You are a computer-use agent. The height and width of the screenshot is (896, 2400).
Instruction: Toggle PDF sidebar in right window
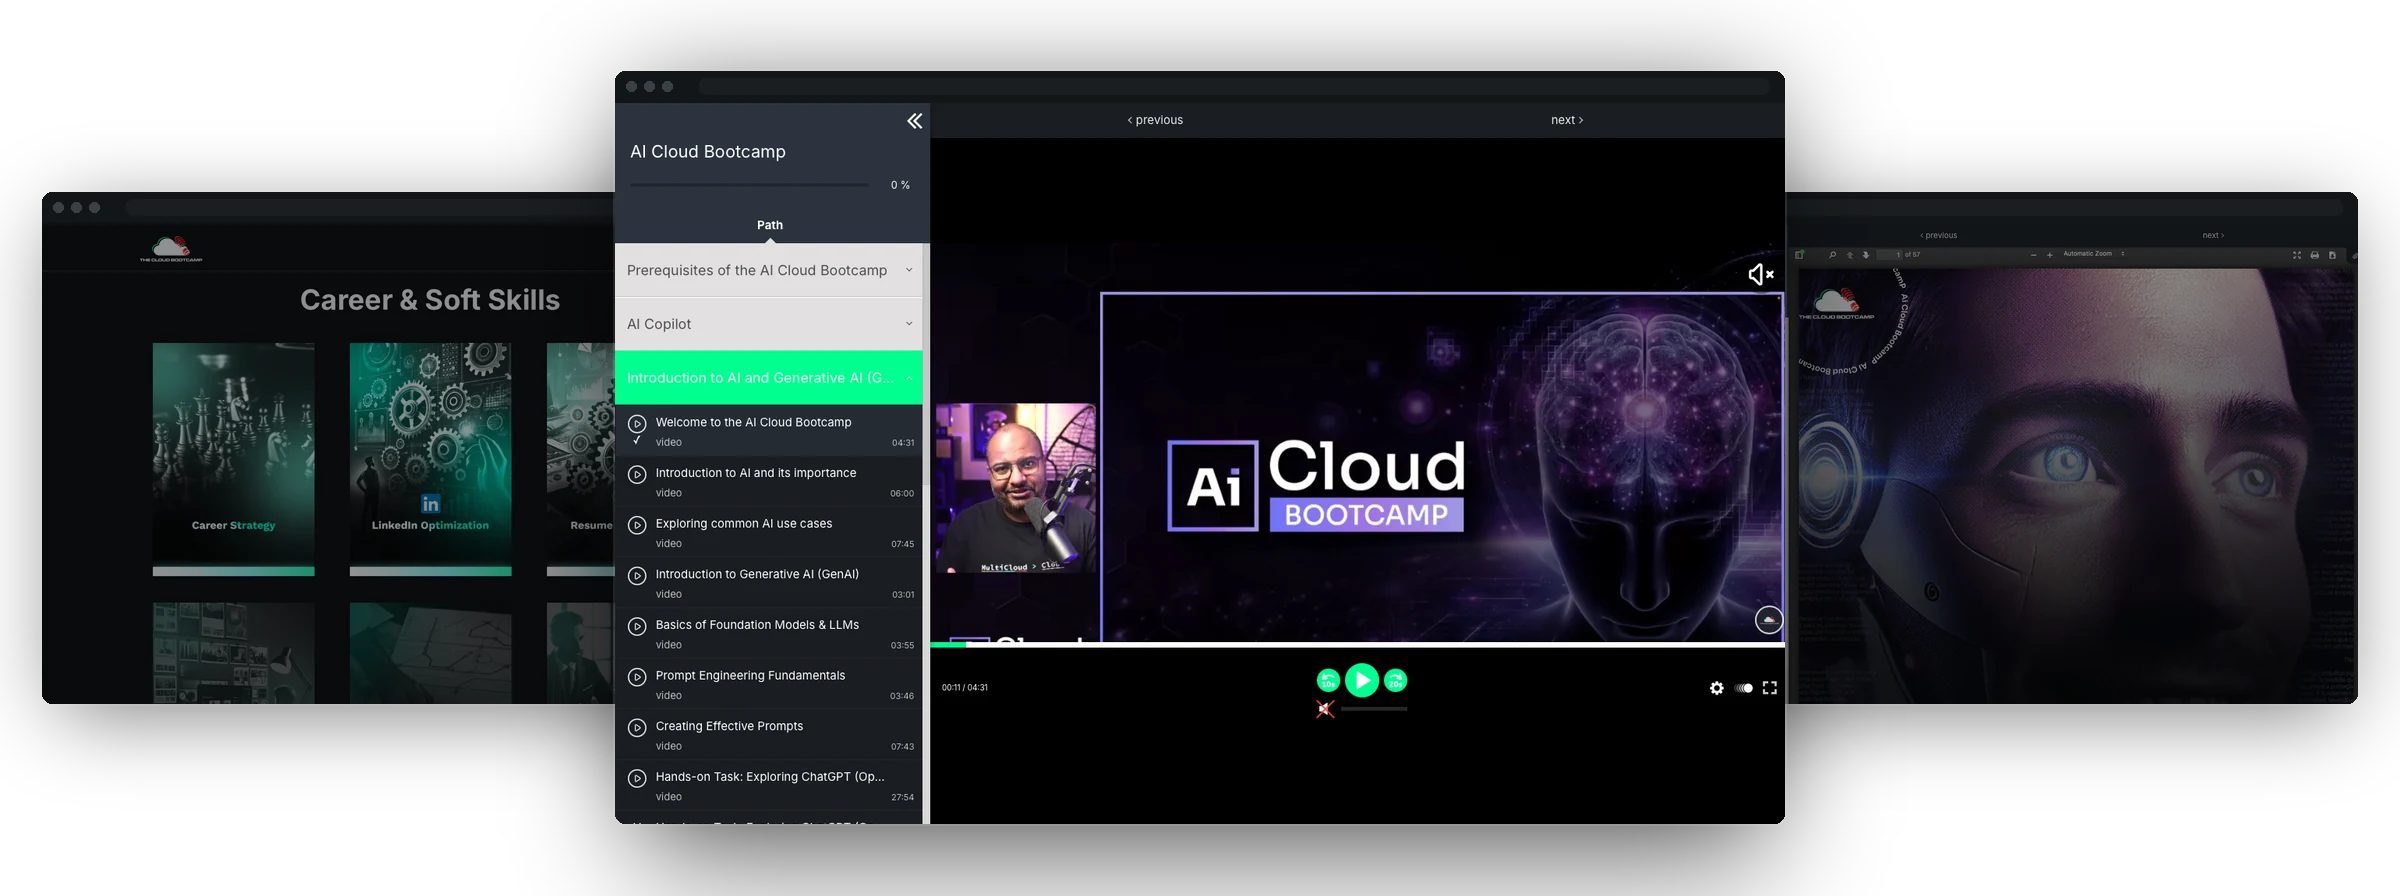tap(1799, 255)
